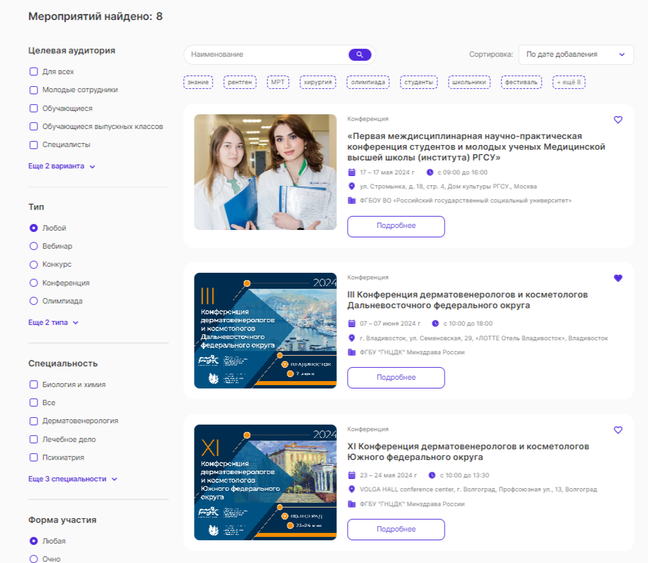648x563 pixels.
Task: Click folder icon beside ФГБОУ ВО organizer
Action: [351, 200]
